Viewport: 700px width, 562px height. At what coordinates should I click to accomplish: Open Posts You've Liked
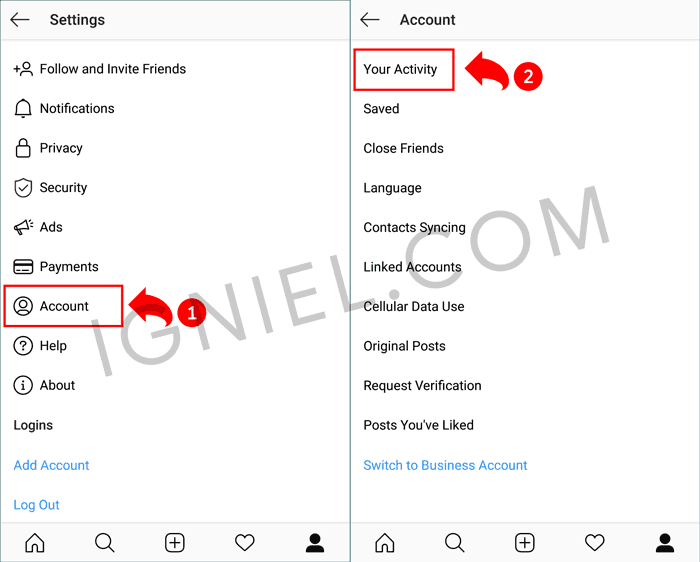tap(418, 425)
